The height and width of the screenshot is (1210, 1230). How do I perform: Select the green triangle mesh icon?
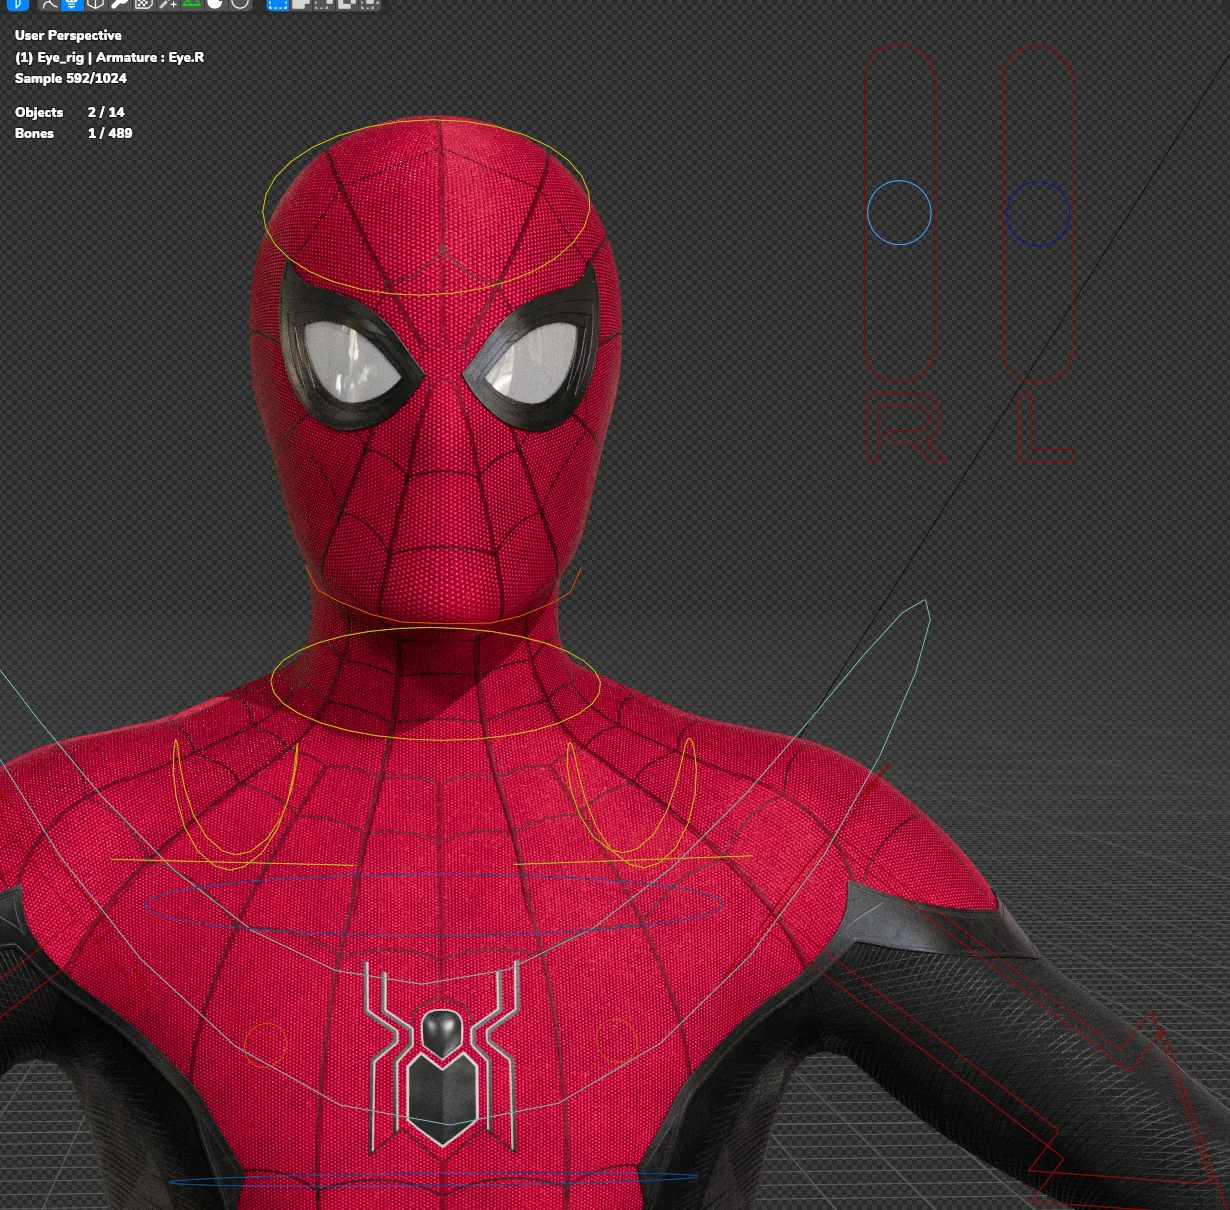pos(193,6)
